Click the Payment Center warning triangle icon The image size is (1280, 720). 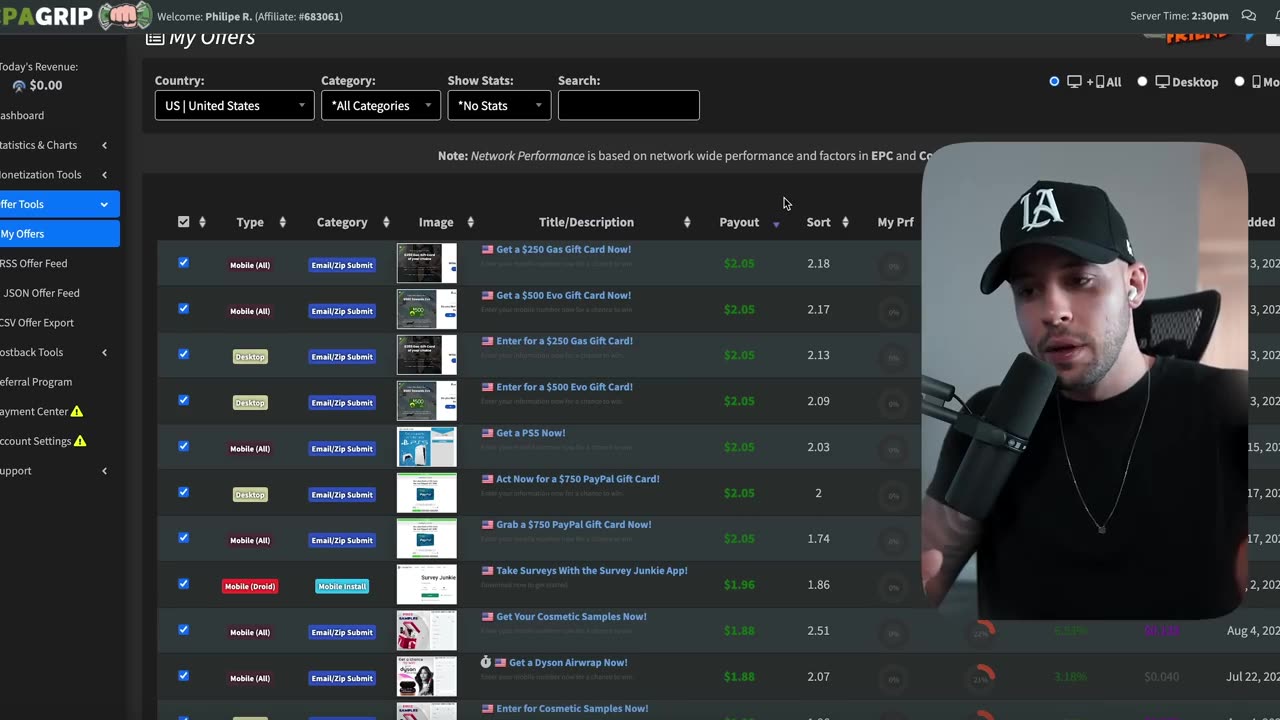click(77, 411)
